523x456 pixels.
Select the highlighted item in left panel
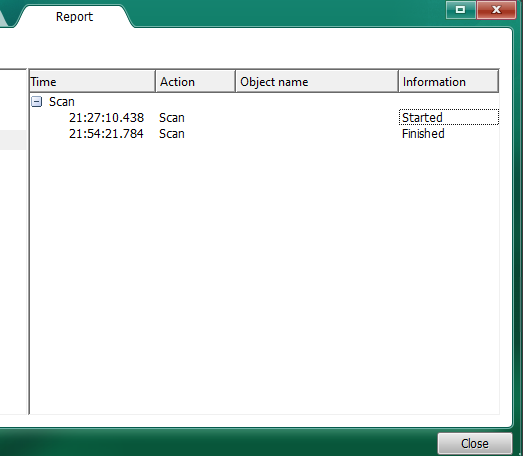(13, 140)
